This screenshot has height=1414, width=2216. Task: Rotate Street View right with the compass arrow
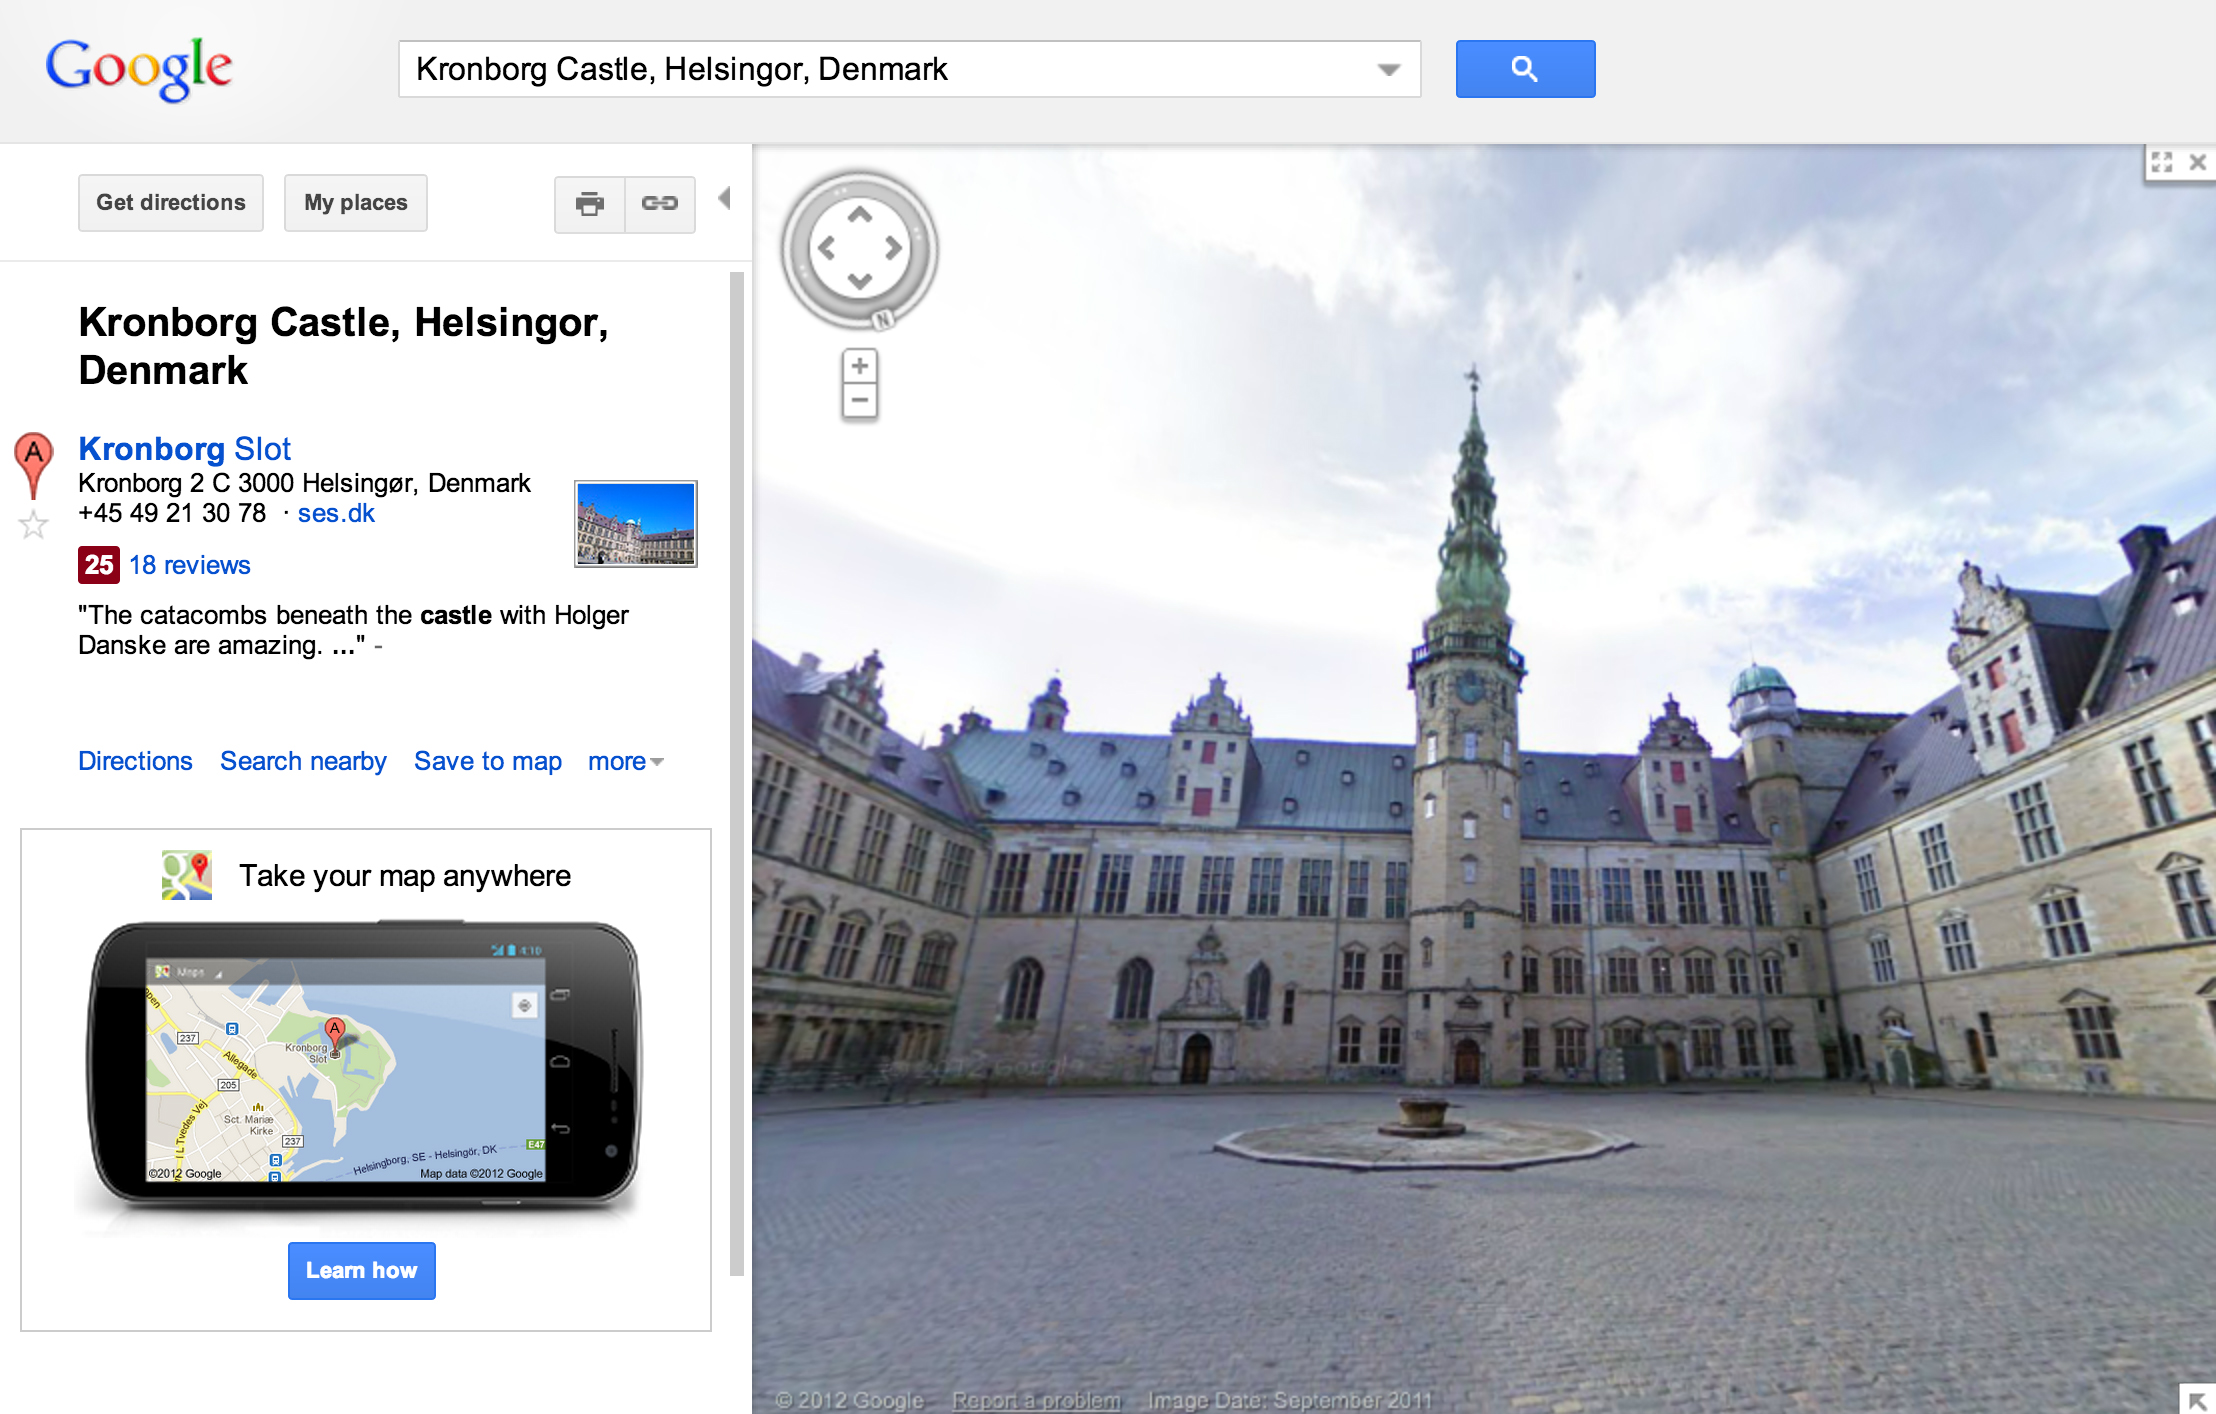(x=893, y=248)
